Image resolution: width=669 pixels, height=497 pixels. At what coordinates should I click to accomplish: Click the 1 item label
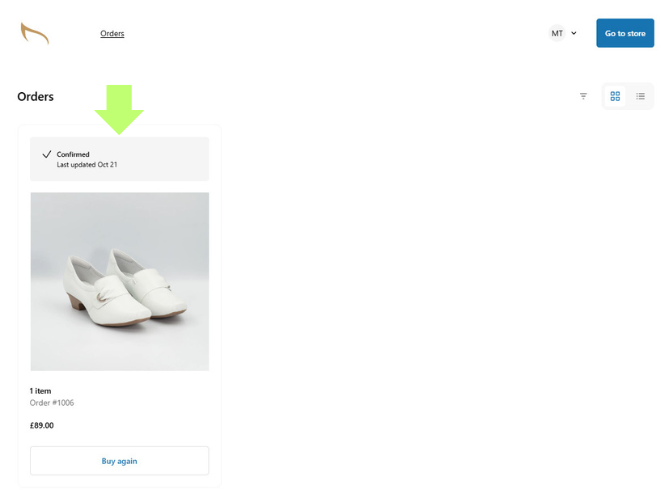[x=40, y=391]
